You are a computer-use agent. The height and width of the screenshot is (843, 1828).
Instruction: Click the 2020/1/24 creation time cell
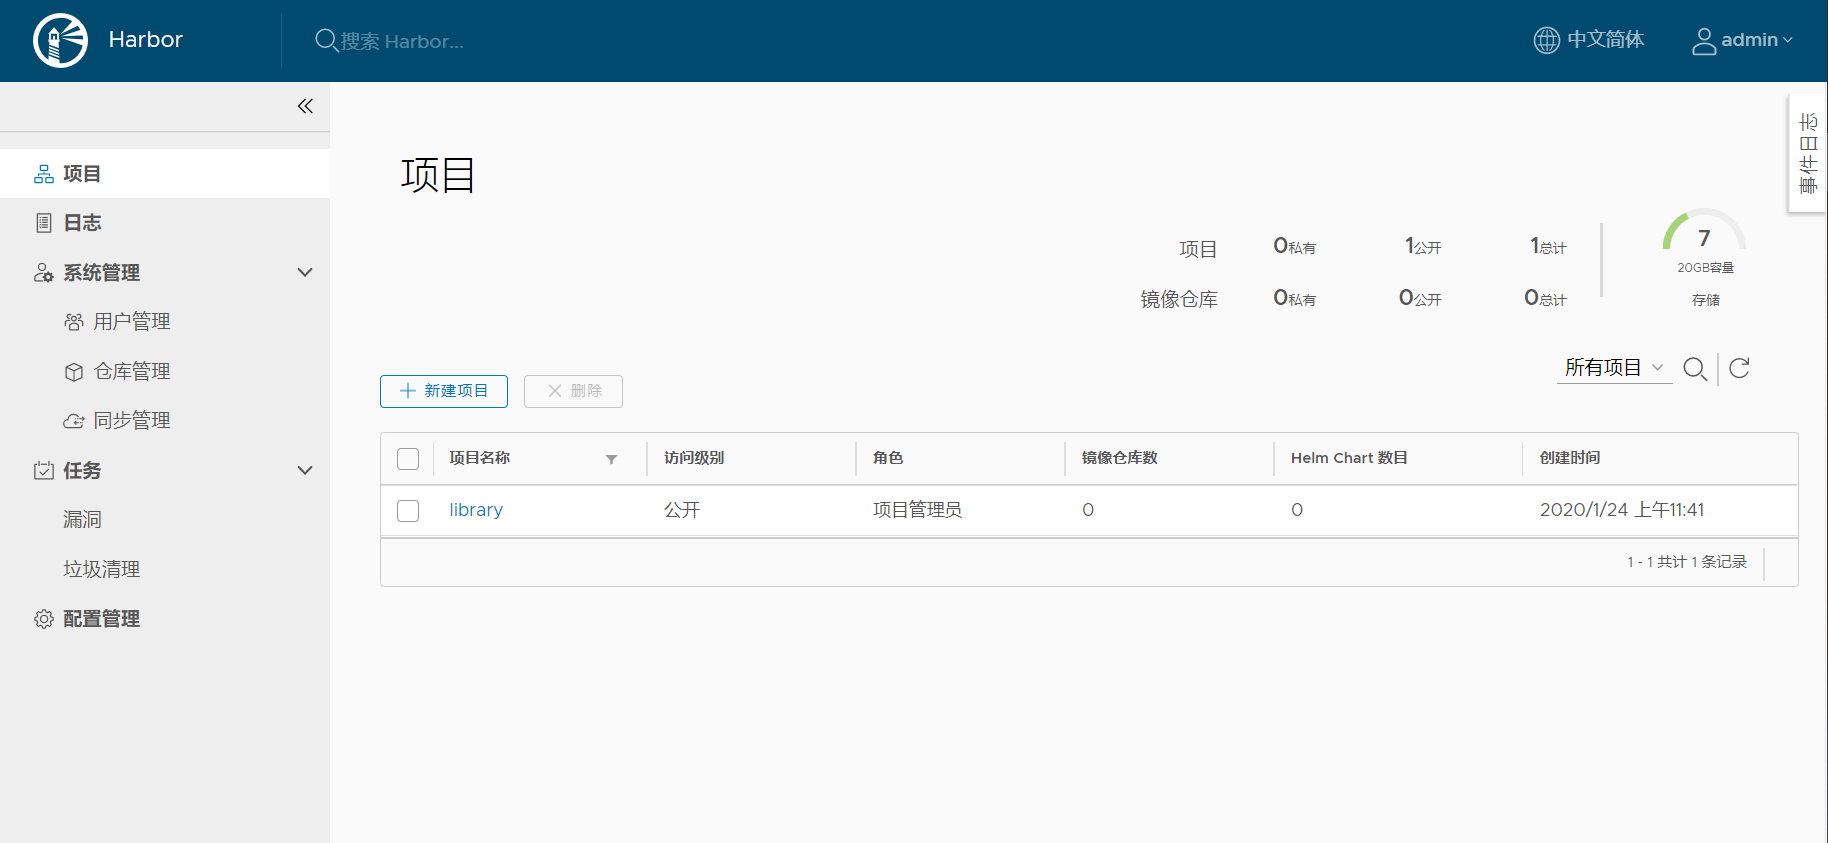(x=1622, y=510)
